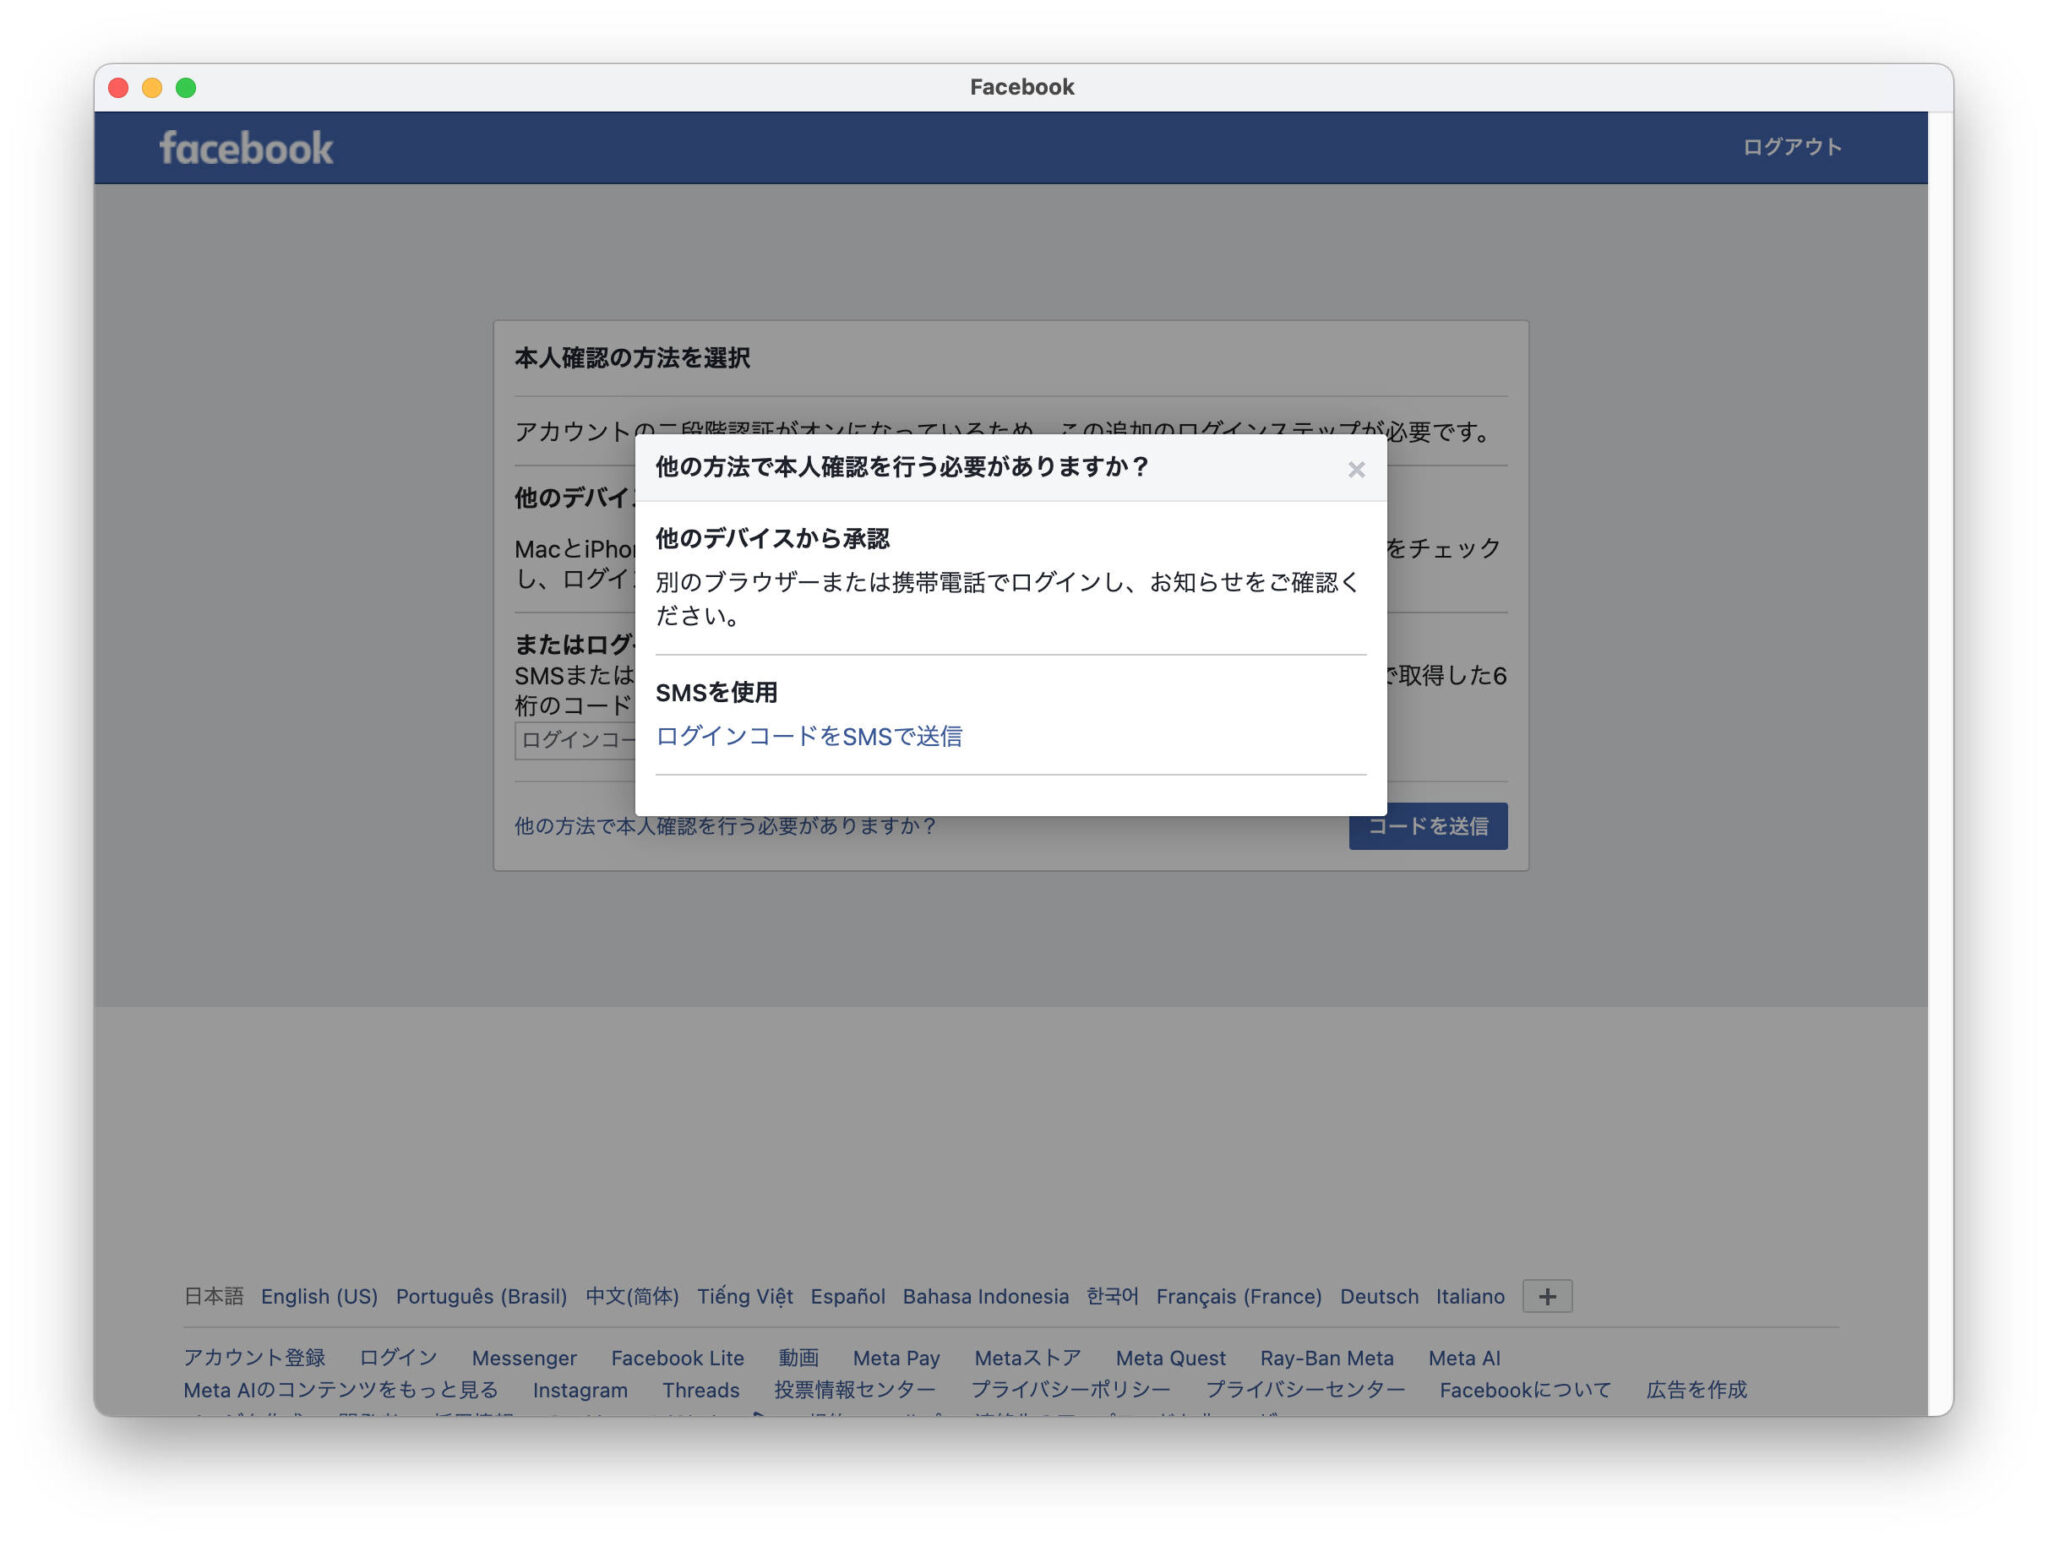Choose Français (France) language option
The height and width of the screenshot is (1541, 2048).
pos(1238,1296)
